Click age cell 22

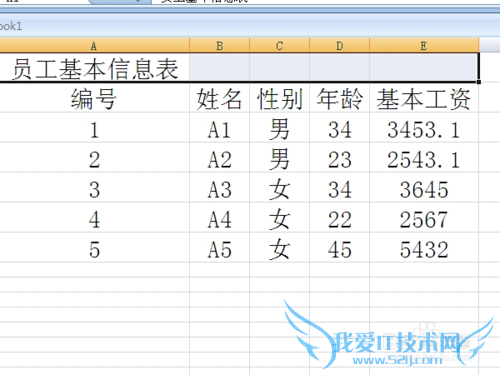click(x=339, y=218)
